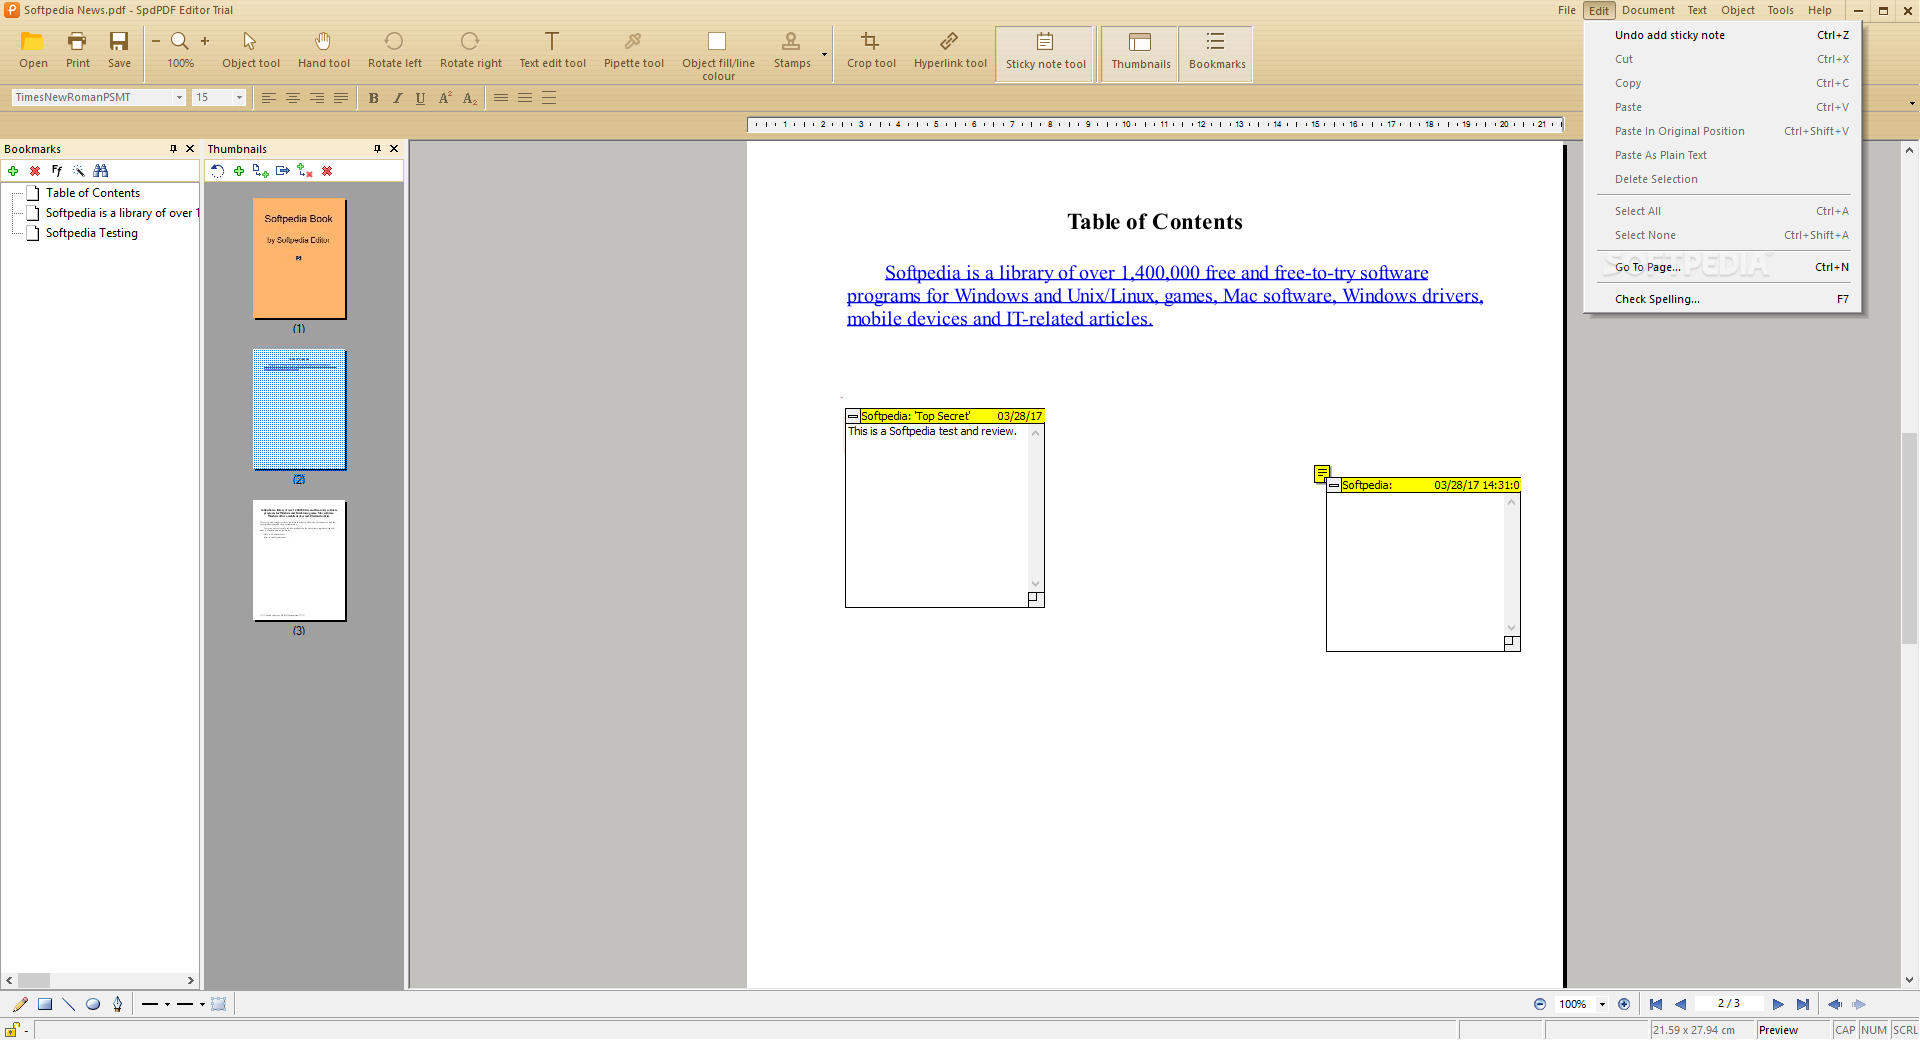This screenshot has width=1920, height=1040.
Task: Jump to the last page
Action: (1803, 1004)
